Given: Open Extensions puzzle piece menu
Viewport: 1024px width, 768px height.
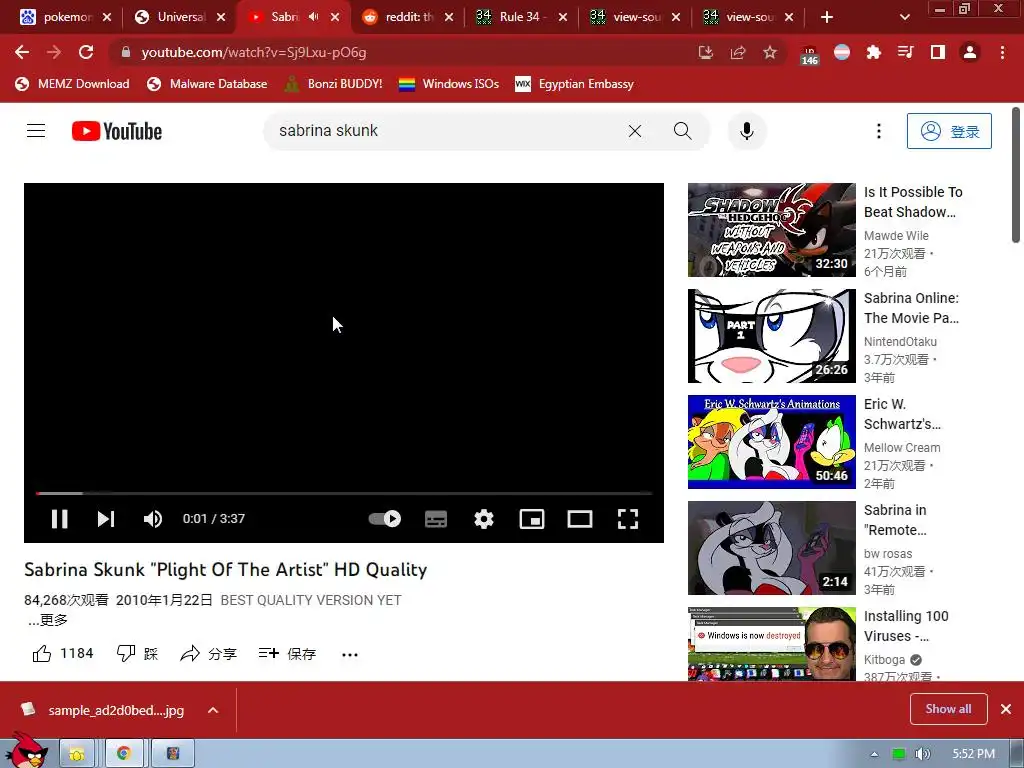Looking at the screenshot, I should pyautogui.click(x=874, y=52).
